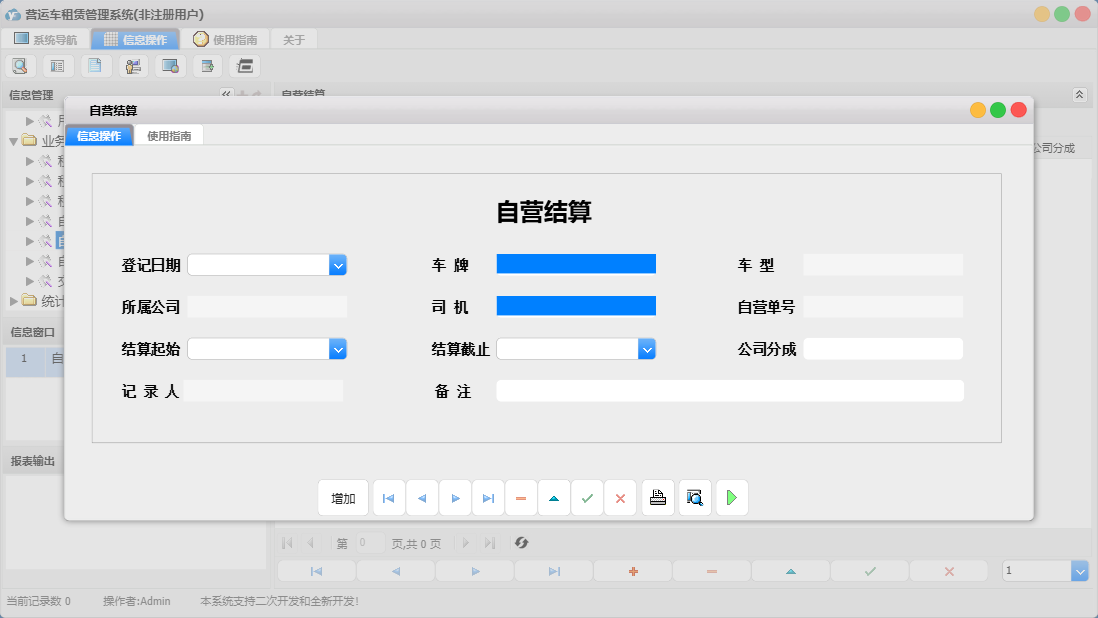Click the search magnifier icon in the top toolbar
This screenshot has width=1098, height=618.
(x=20, y=65)
